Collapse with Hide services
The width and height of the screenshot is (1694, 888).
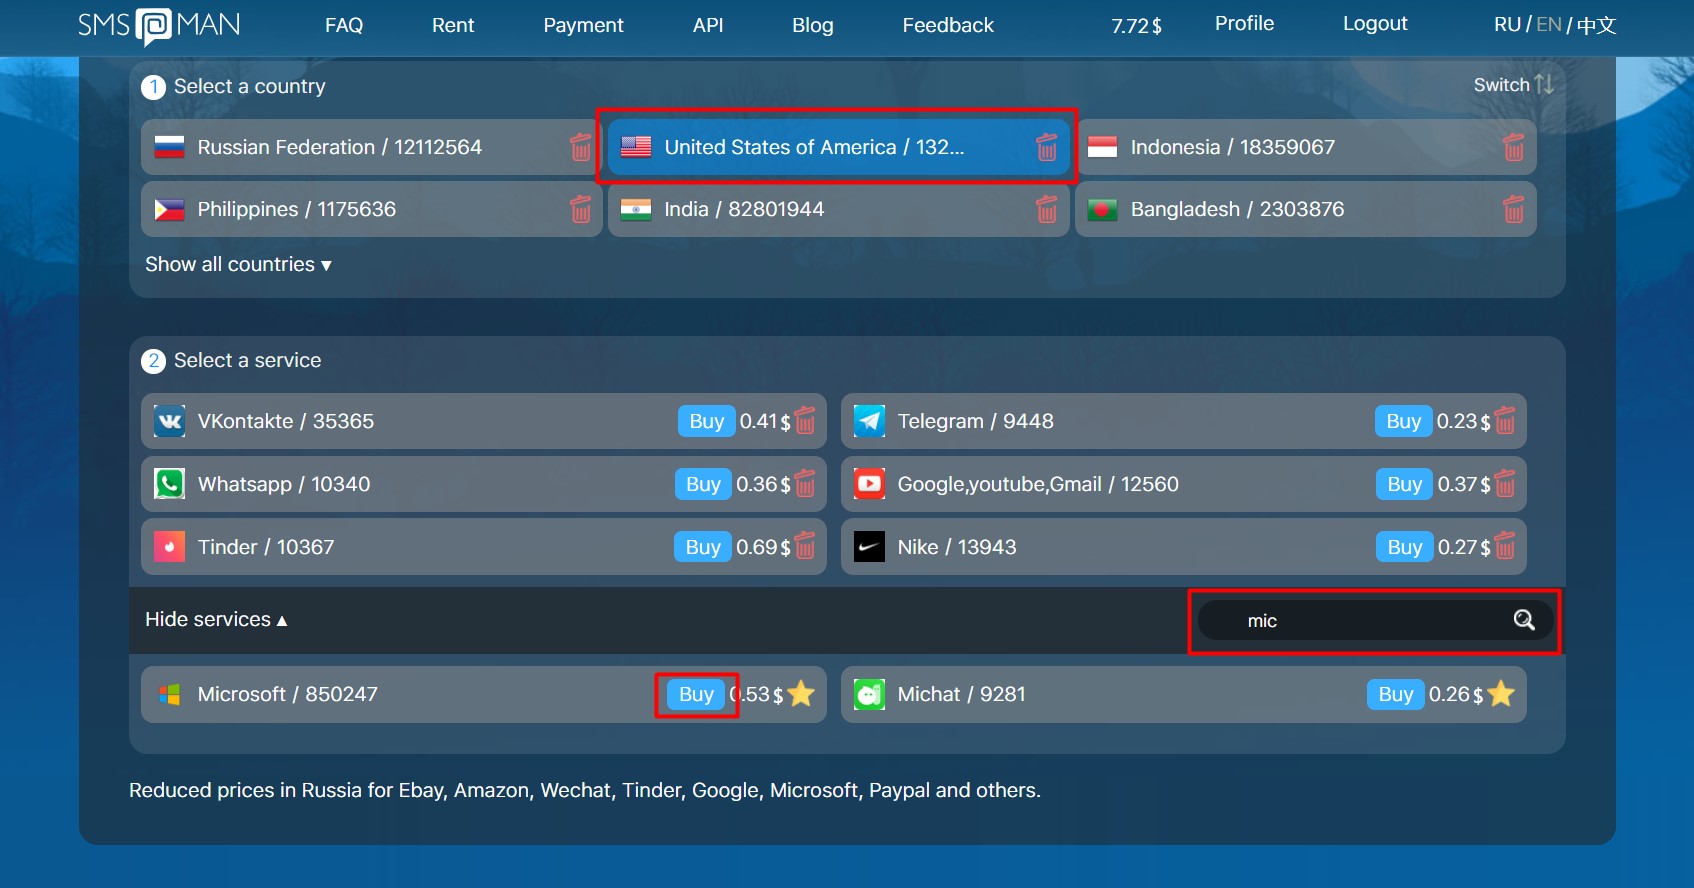216,619
